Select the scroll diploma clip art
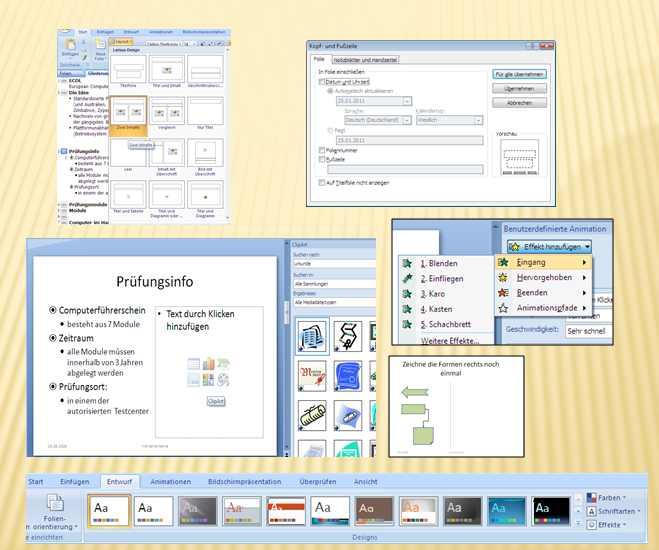659x550 pixels. click(x=312, y=416)
